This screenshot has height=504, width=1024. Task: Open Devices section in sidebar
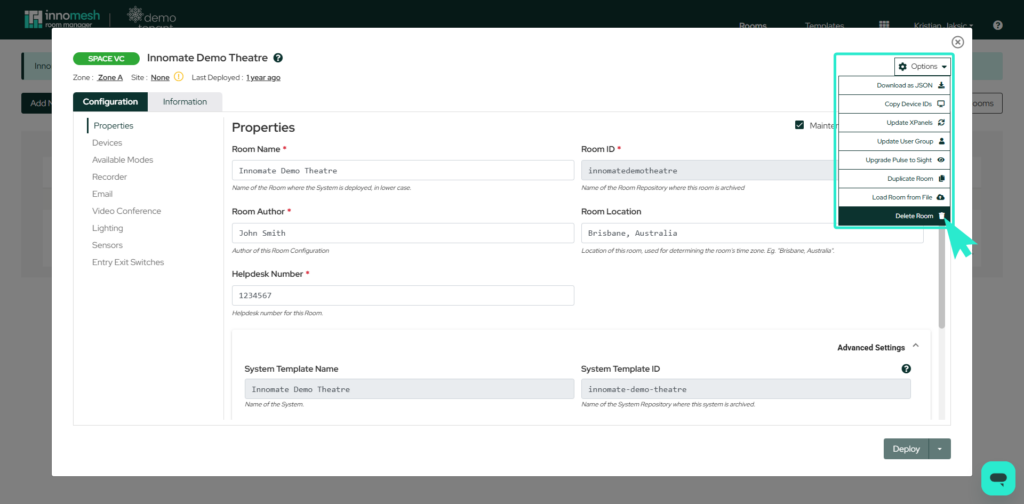107,142
